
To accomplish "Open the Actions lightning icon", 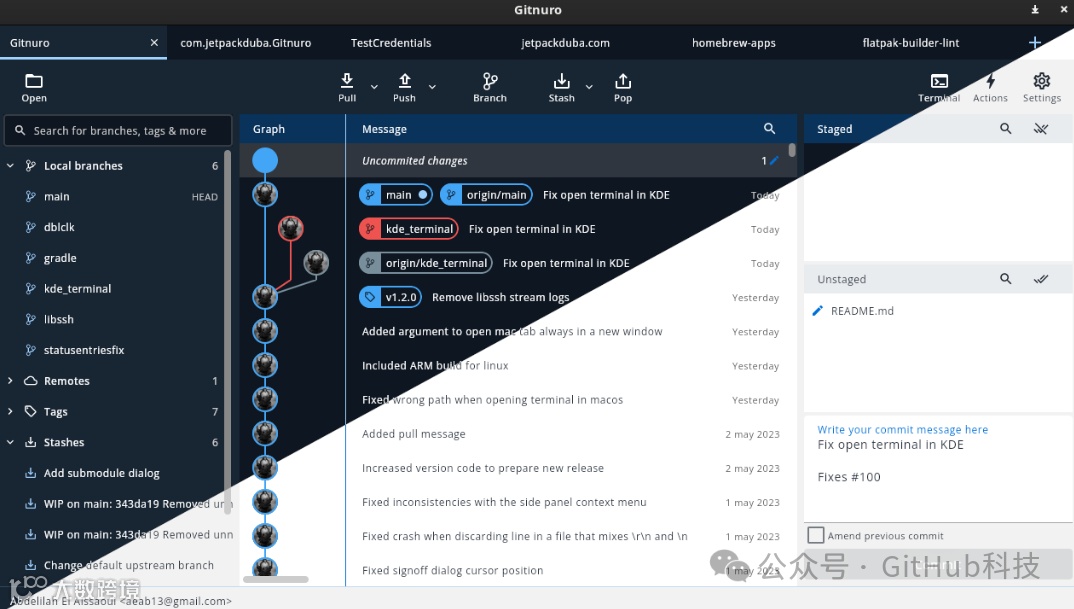I will (x=990, y=88).
